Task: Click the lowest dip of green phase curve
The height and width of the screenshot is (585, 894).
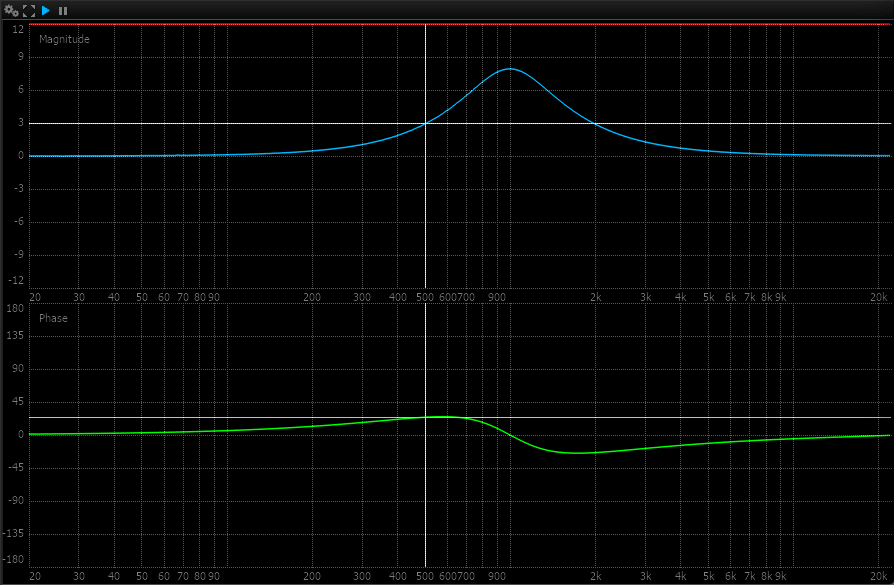Action: [x=578, y=453]
